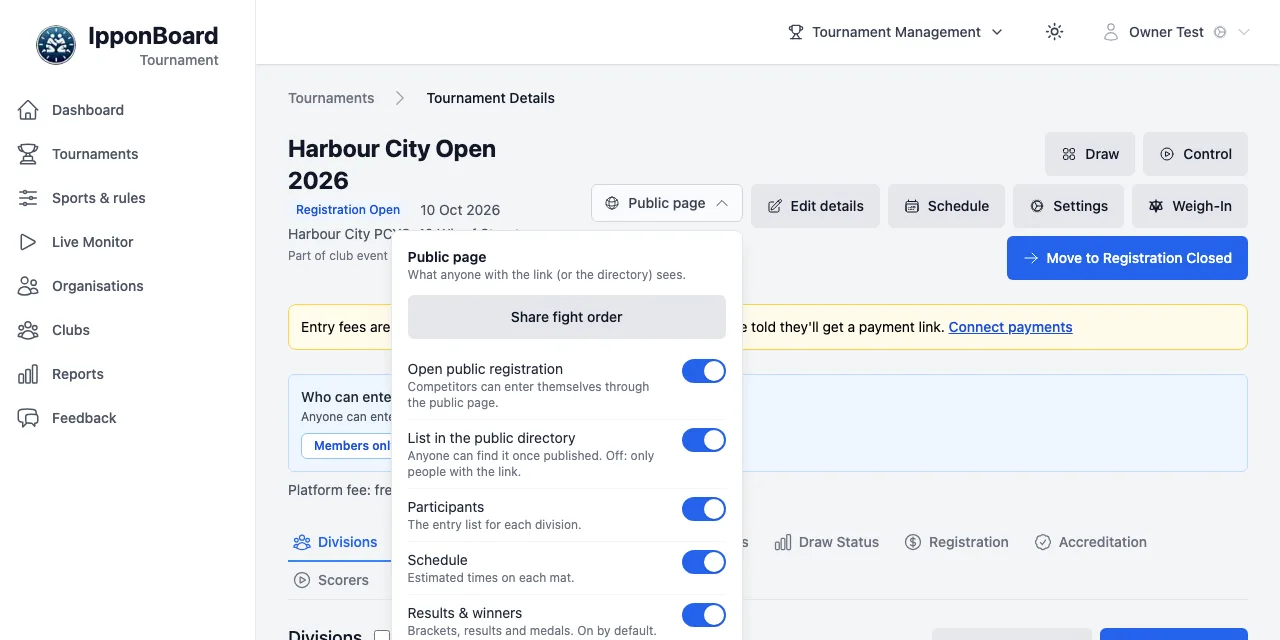Click the Draw Status chart icon
Viewport: 1280px width, 640px height.
[x=782, y=542]
